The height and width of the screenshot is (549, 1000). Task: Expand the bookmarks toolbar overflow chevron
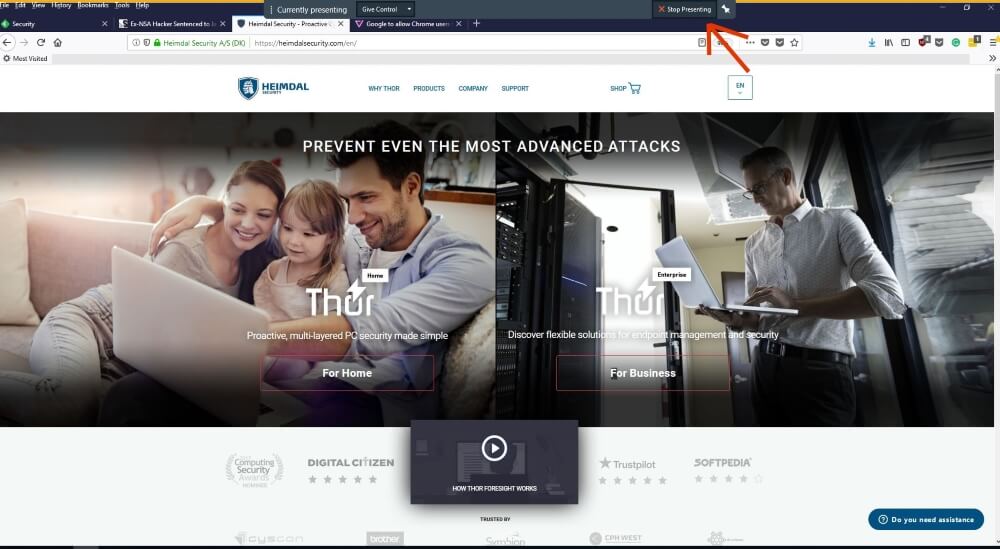click(992, 58)
